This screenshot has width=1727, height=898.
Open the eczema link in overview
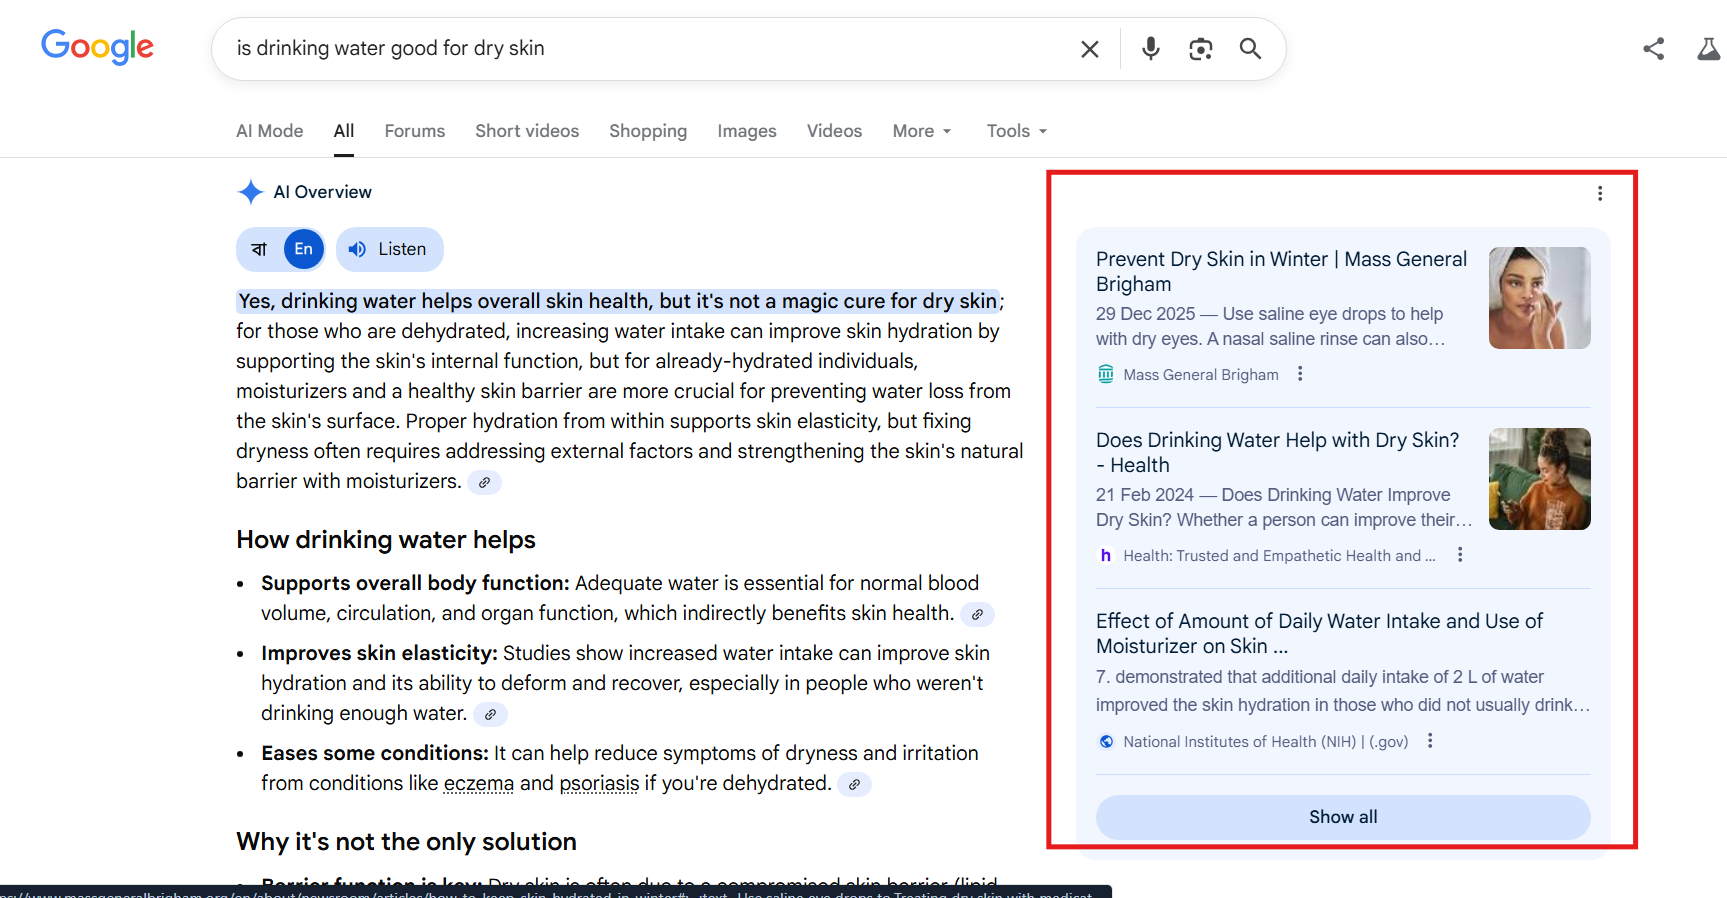(x=478, y=783)
